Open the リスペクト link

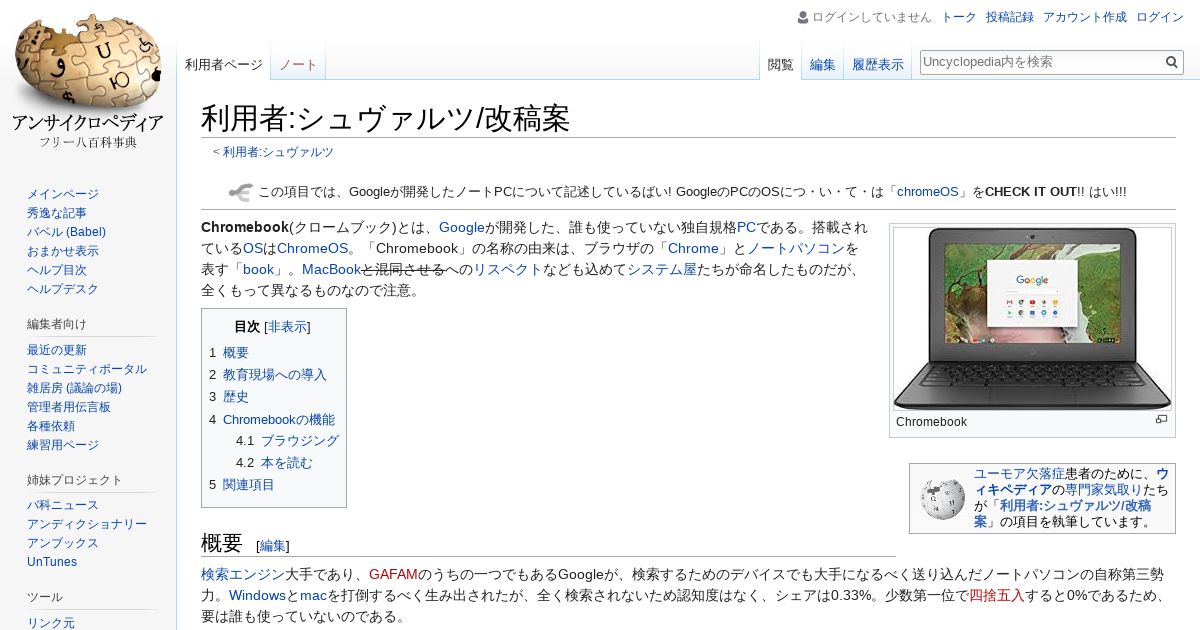(507, 269)
